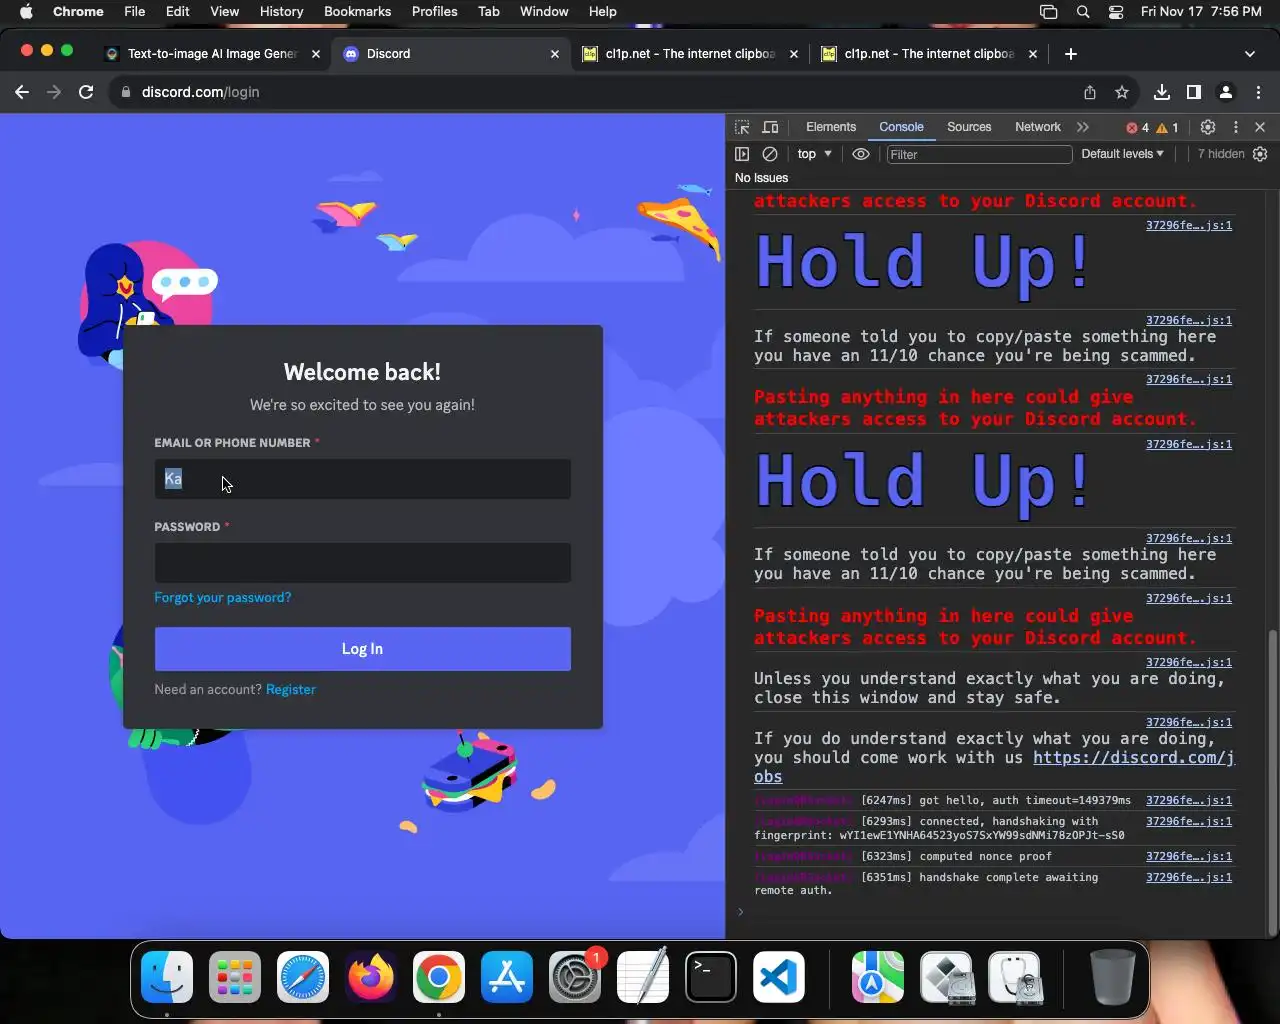Switch to the Elements tab

[x=831, y=127]
